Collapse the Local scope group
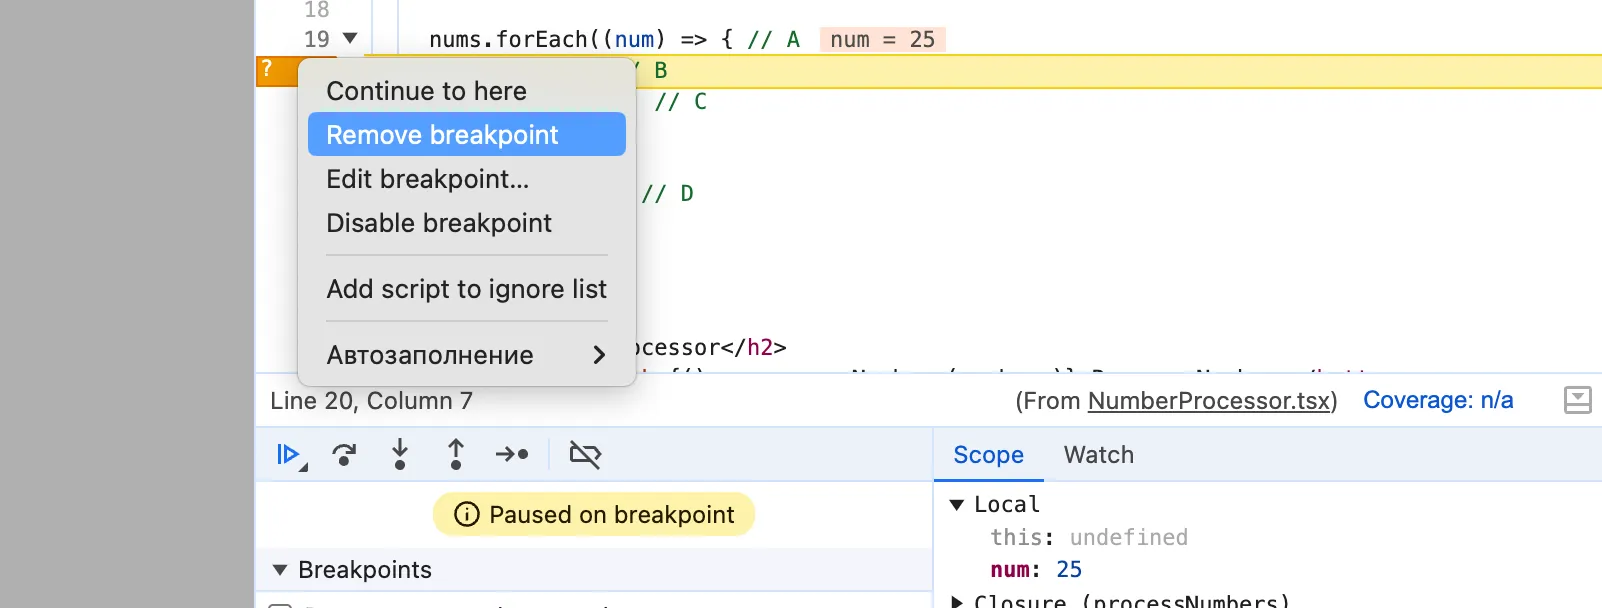Screen dimensions: 1602x608 coord(957,505)
